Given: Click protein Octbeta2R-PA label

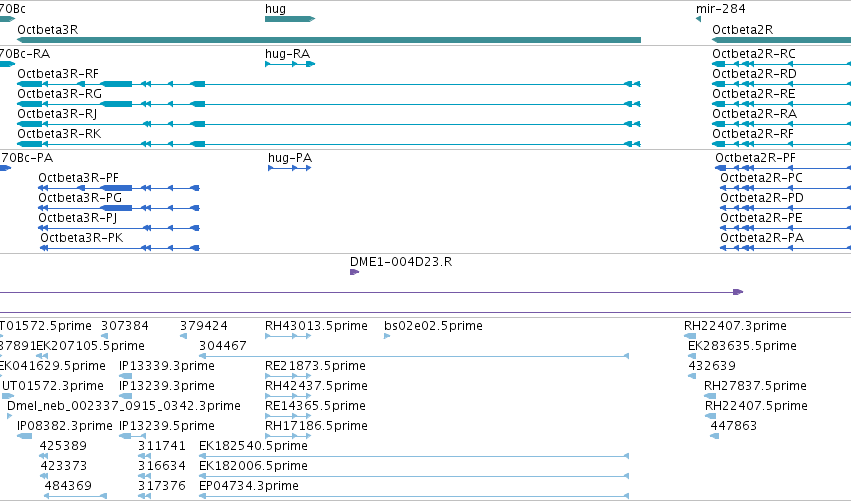Looking at the screenshot, I should (762, 238).
